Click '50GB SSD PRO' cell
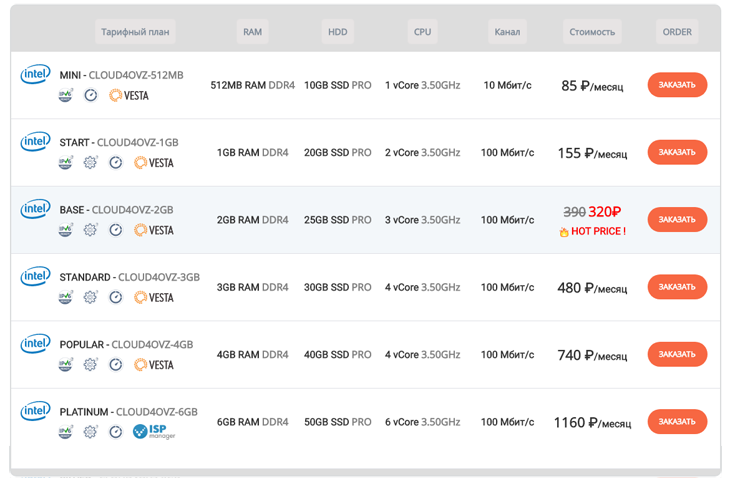 tap(338, 422)
